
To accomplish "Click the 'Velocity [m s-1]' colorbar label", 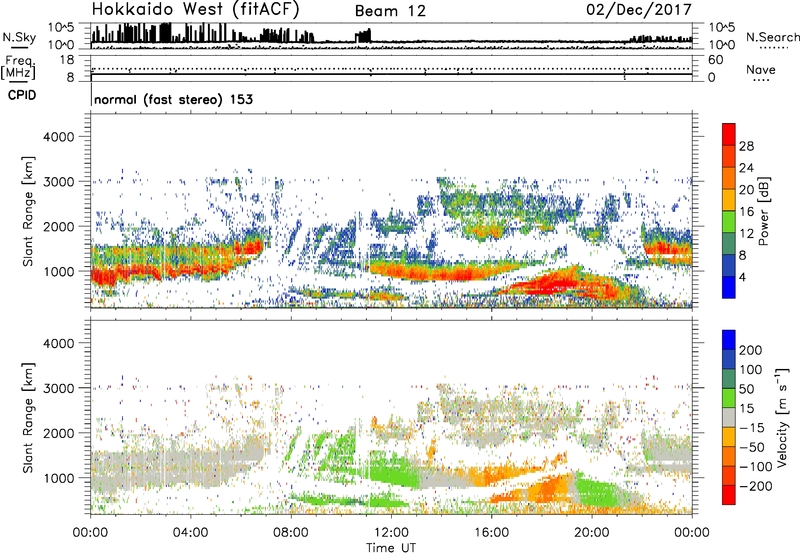I will pyautogui.click(x=782, y=417).
